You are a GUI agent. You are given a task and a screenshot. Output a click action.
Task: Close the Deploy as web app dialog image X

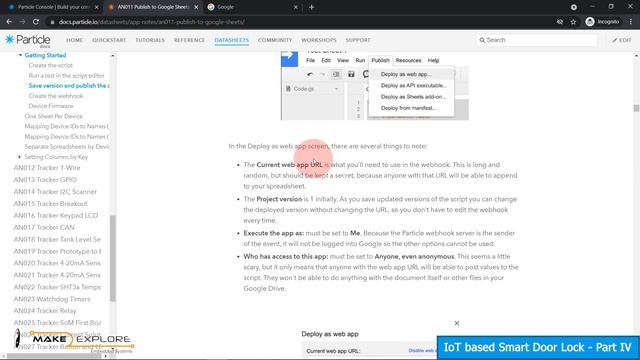click(457, 323)
